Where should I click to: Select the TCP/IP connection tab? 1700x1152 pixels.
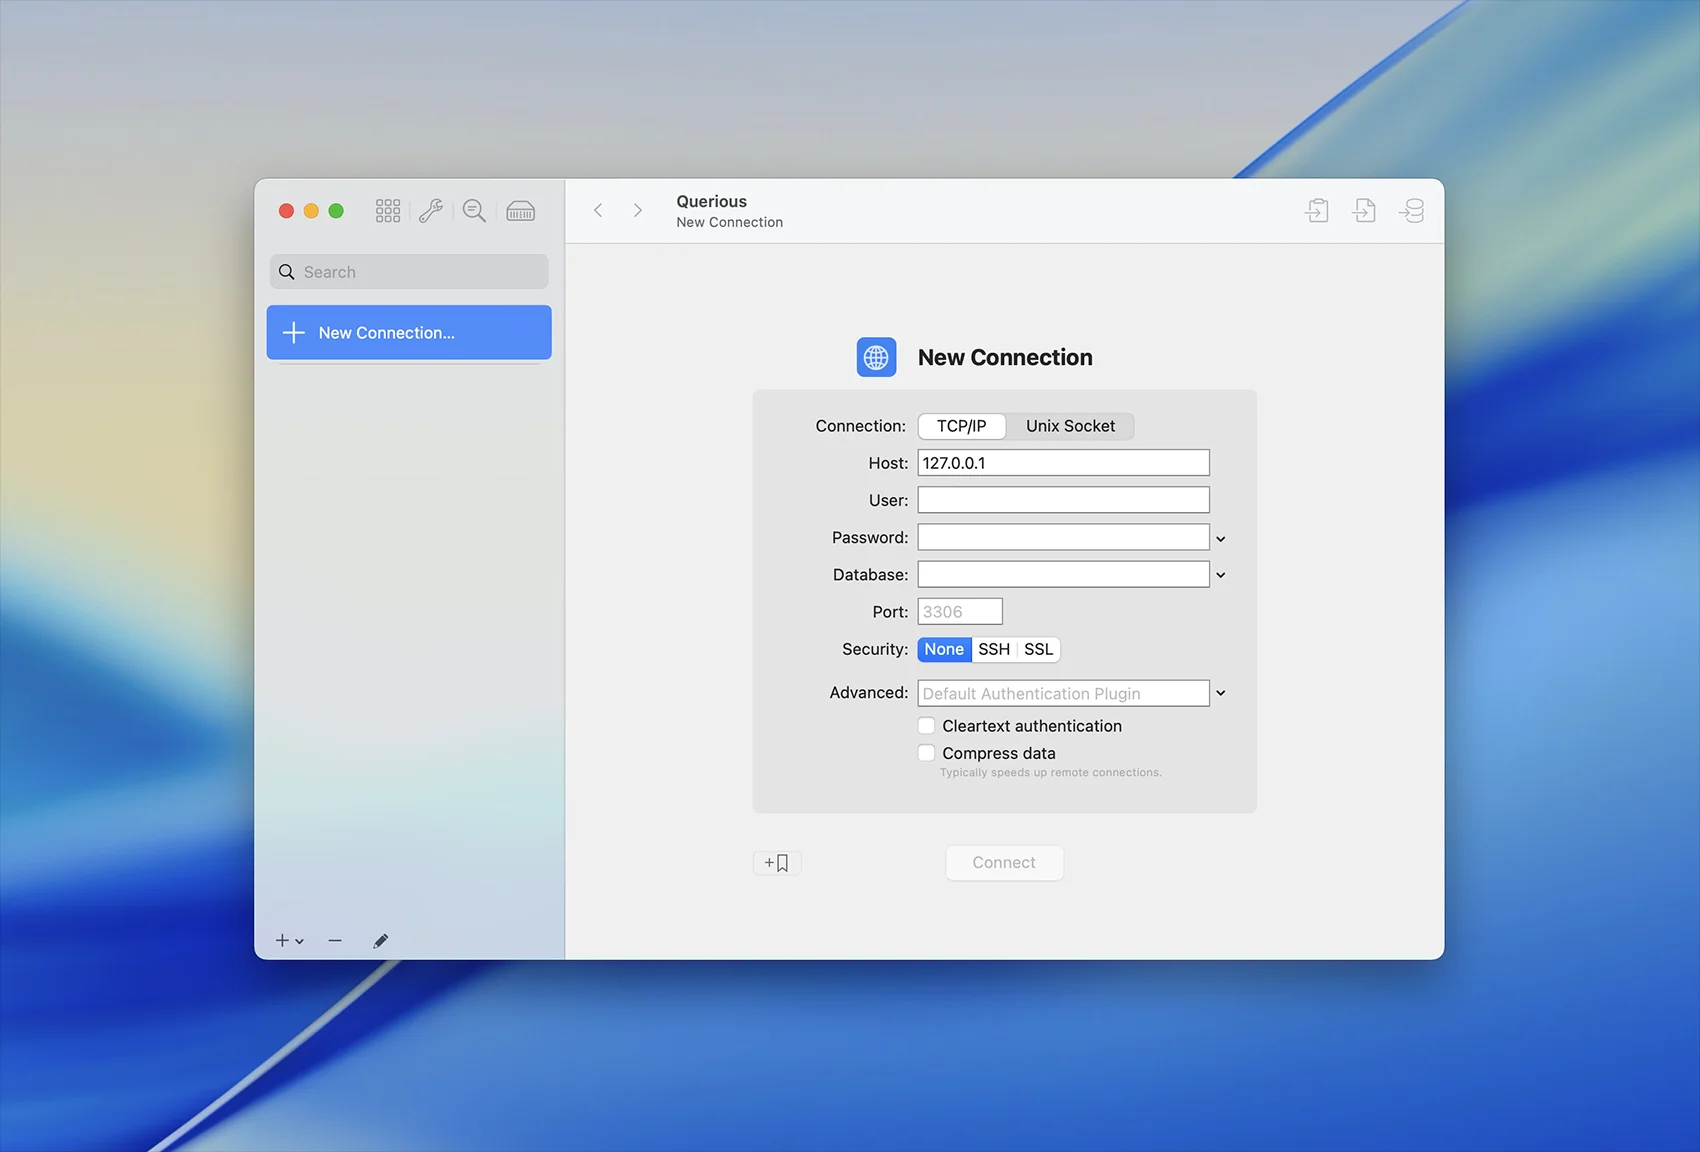pos(961,426)
